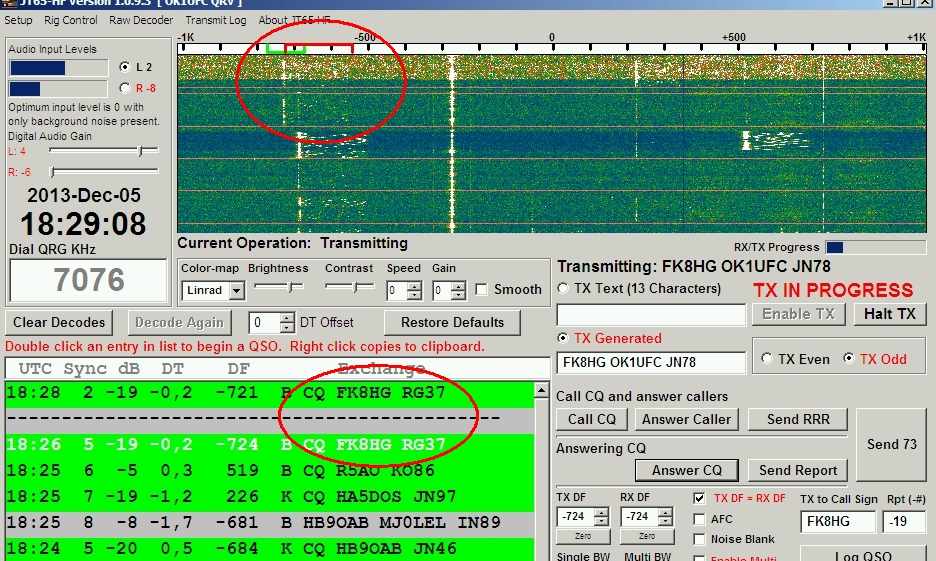Click the Clear Decodes button
This screenshot has height=561, width=936.
(59, 323)
